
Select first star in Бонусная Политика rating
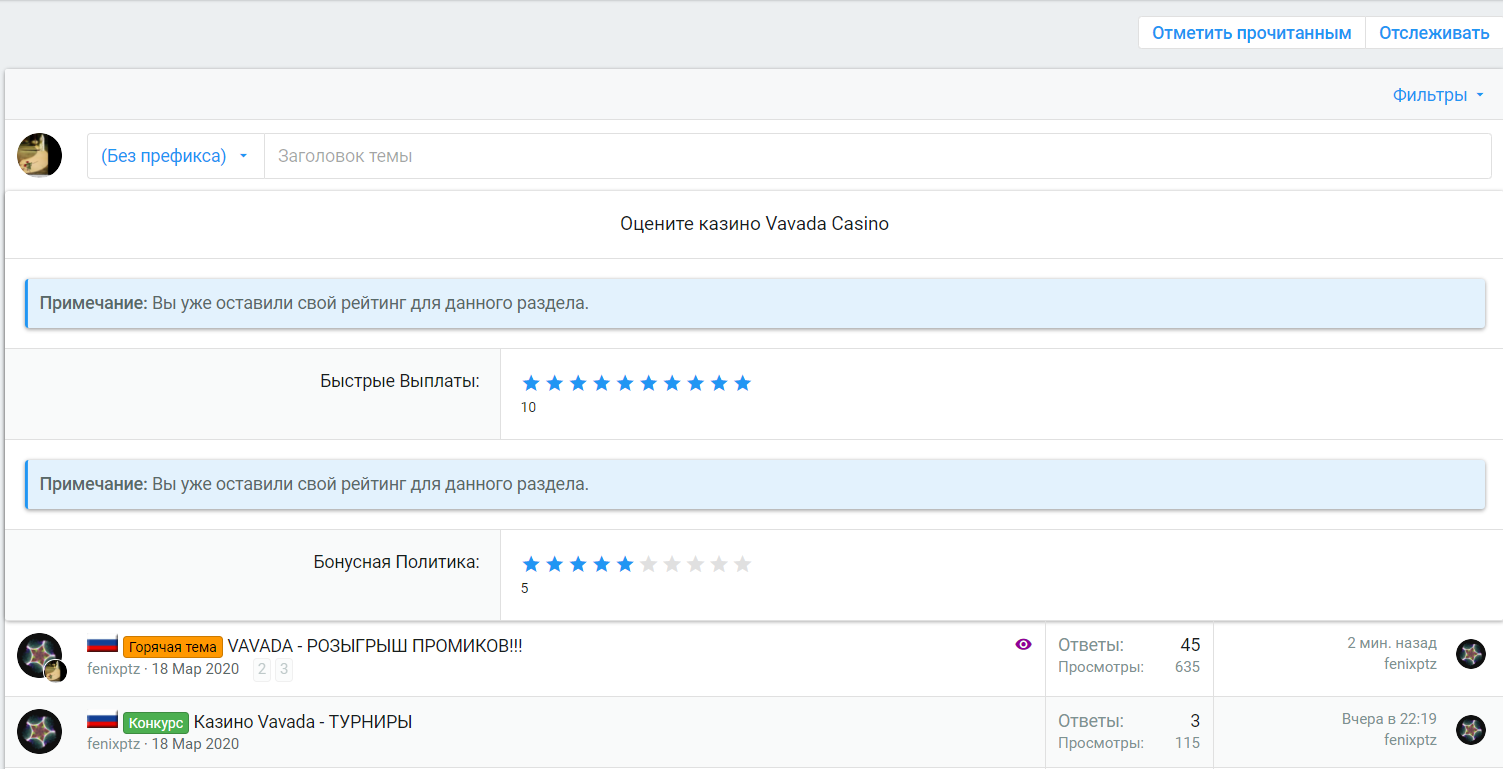[531, 564]
